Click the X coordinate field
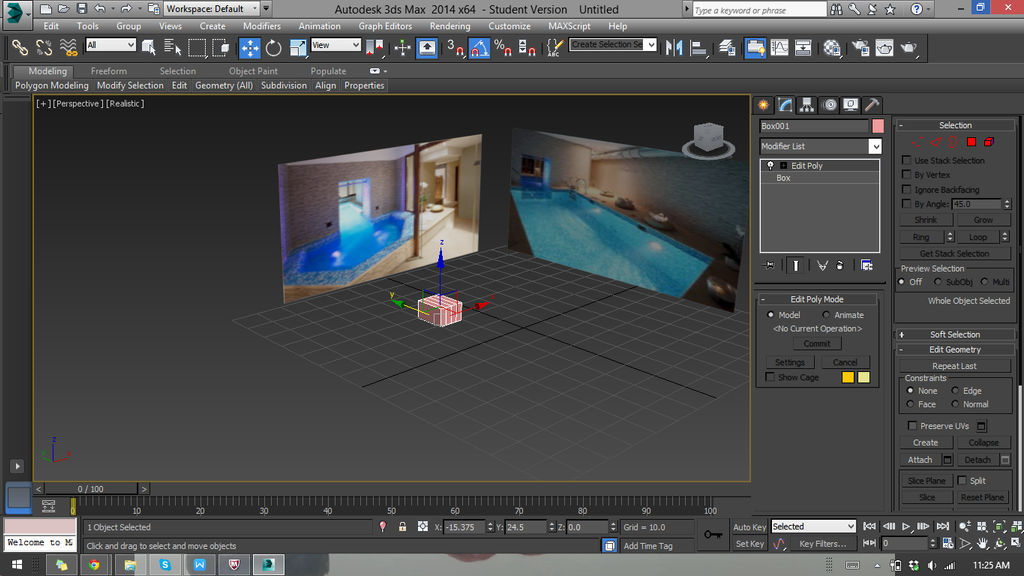 point(464,527)
